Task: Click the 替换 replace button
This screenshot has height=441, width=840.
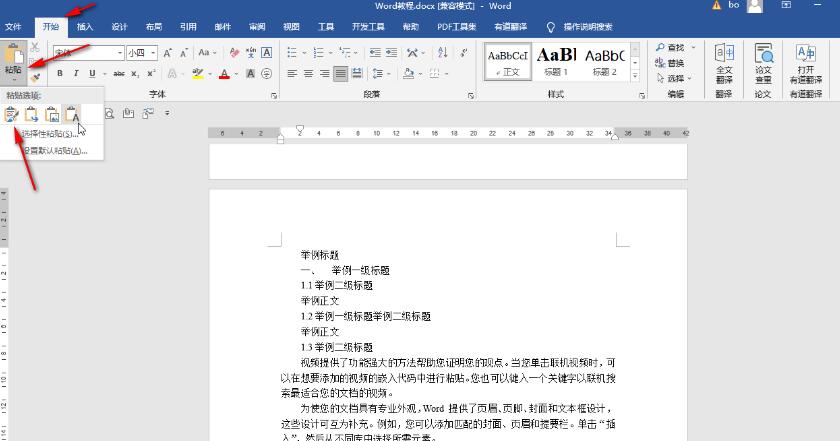Action: click(675, 62)
